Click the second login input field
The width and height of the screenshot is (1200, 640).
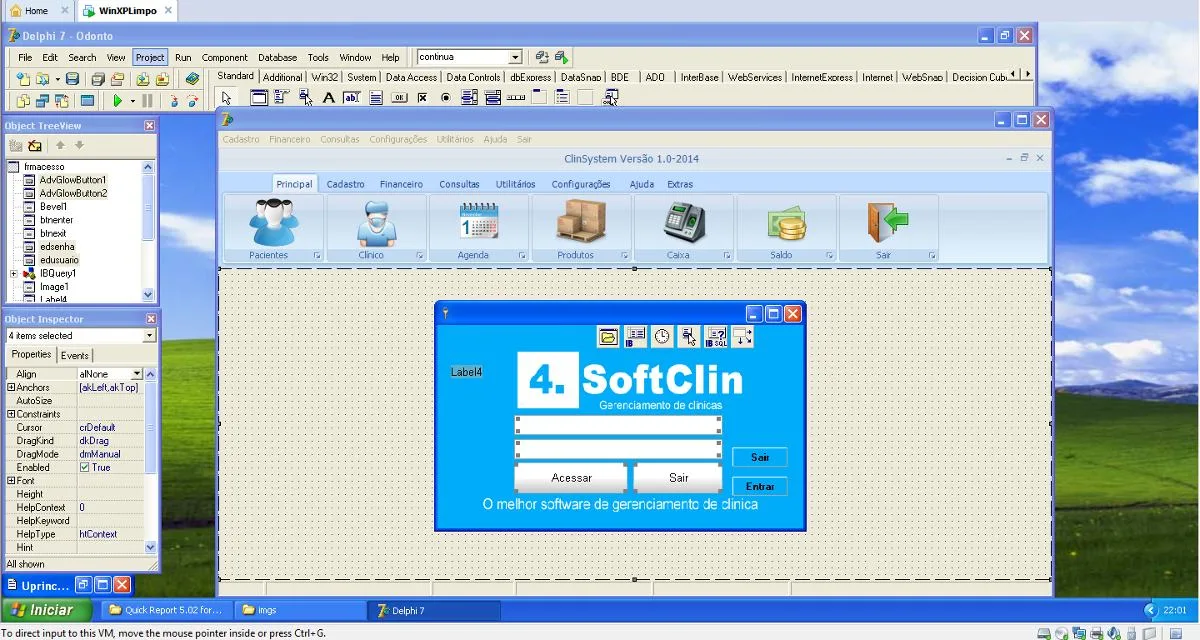618,449
